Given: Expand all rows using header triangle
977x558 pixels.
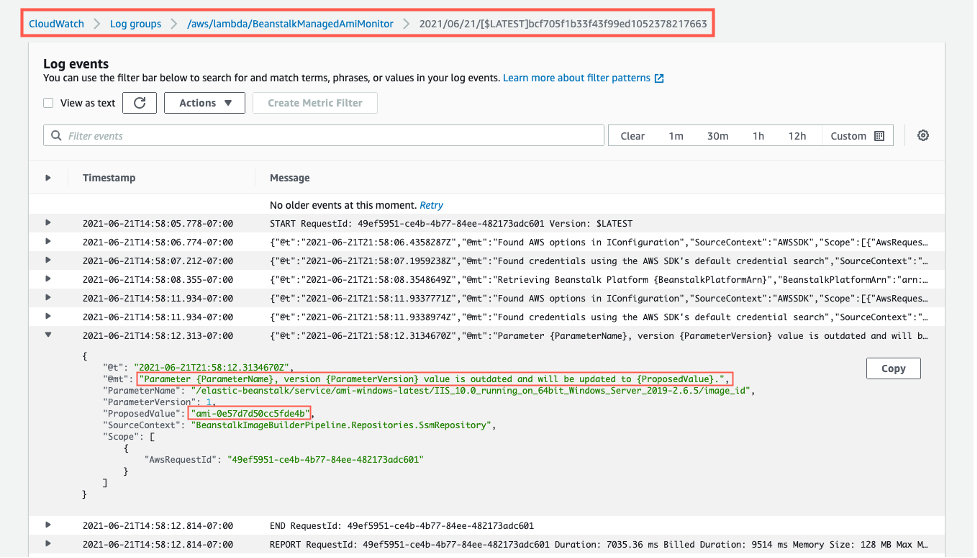Looking at the screenshot, I should (48, 177).
